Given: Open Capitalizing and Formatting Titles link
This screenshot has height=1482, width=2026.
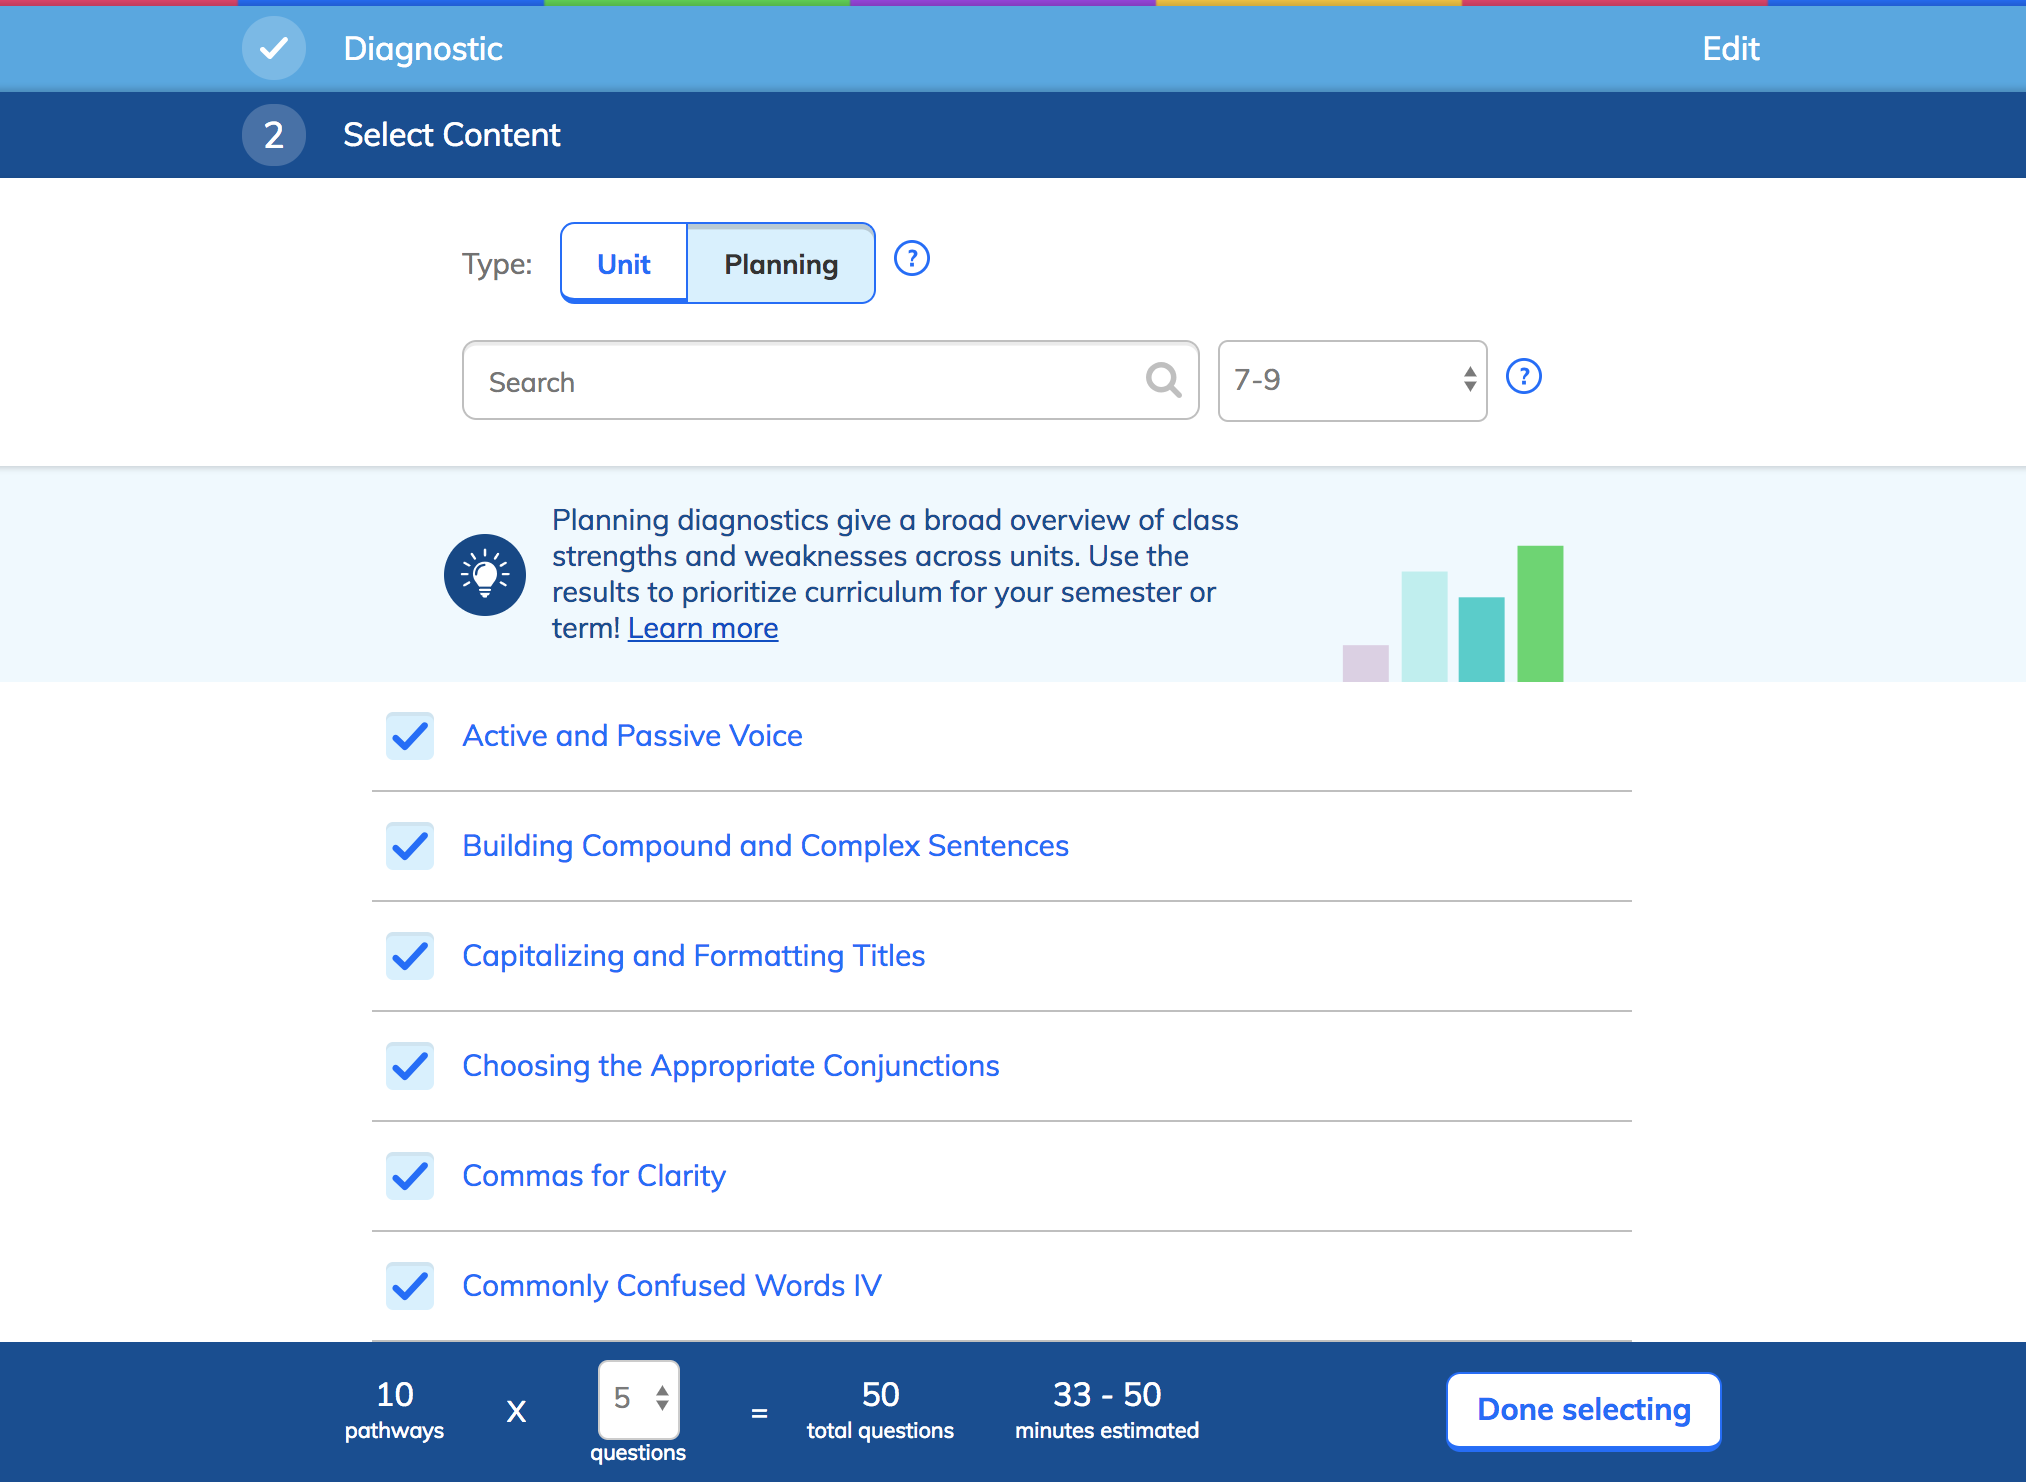Looking at the screenshot, I should pyautogui.click(x=693, y=956).
